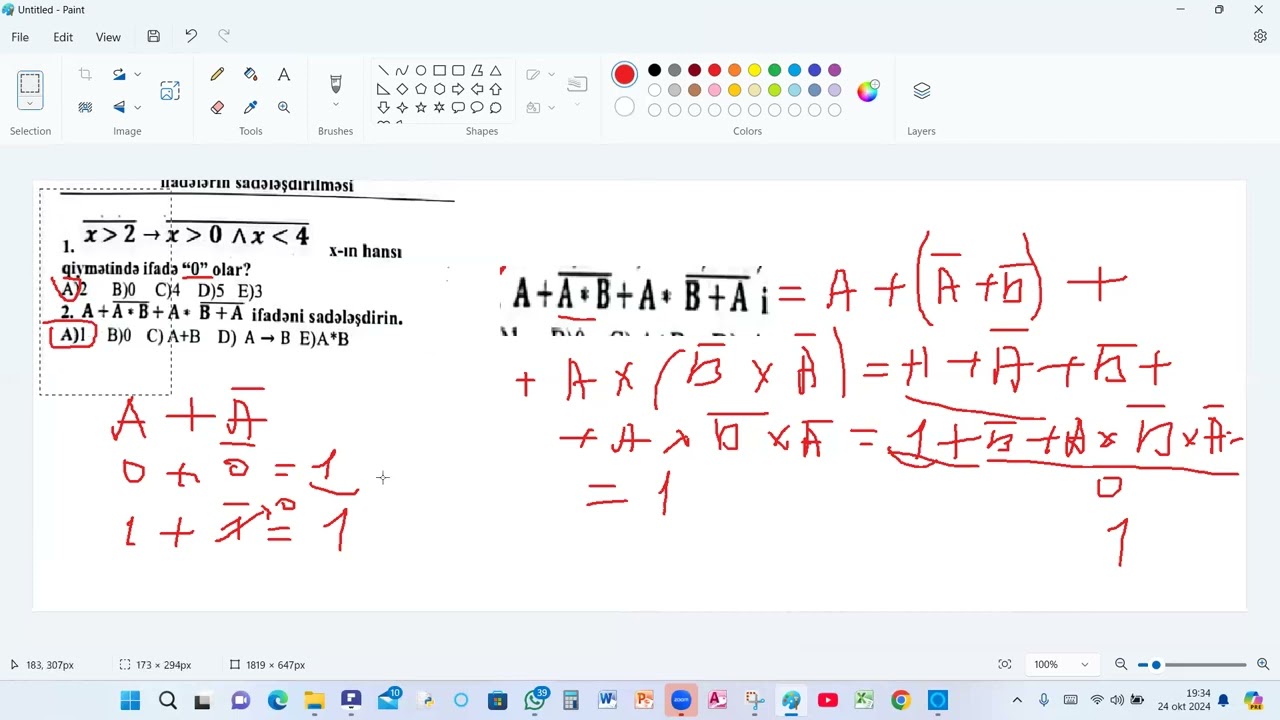Viewport: 1280px width, 720px height.
Task: Click the zoom in plus button
Action: (1263, 664)
